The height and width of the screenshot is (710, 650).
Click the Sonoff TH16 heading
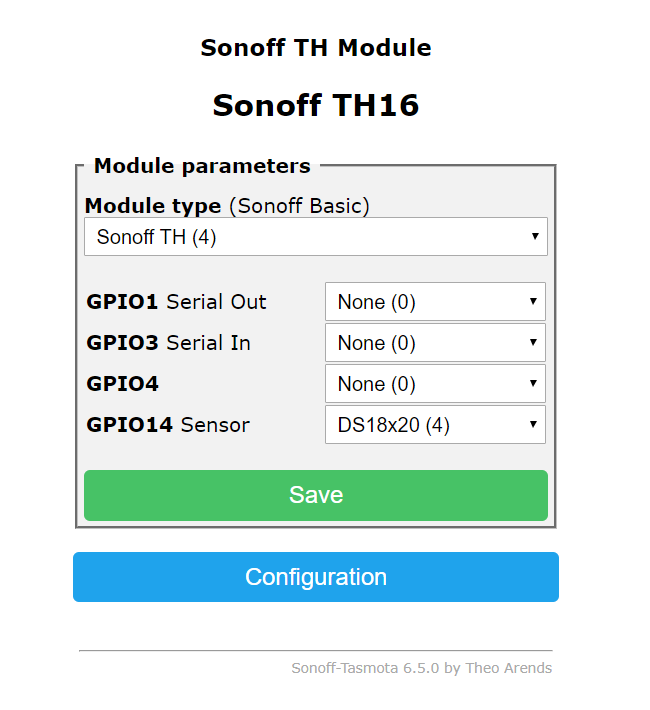(316, 105)
